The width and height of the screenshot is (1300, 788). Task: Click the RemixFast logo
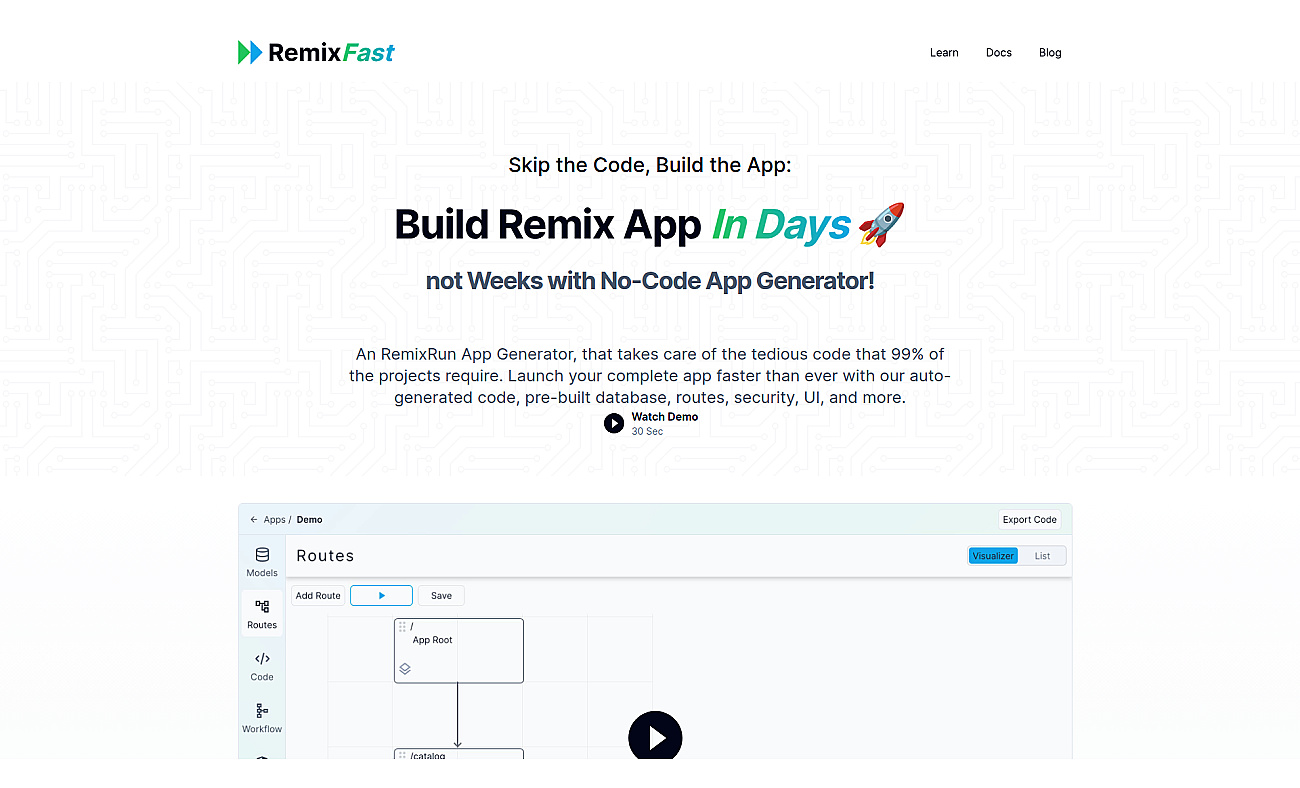pos(316,52)
